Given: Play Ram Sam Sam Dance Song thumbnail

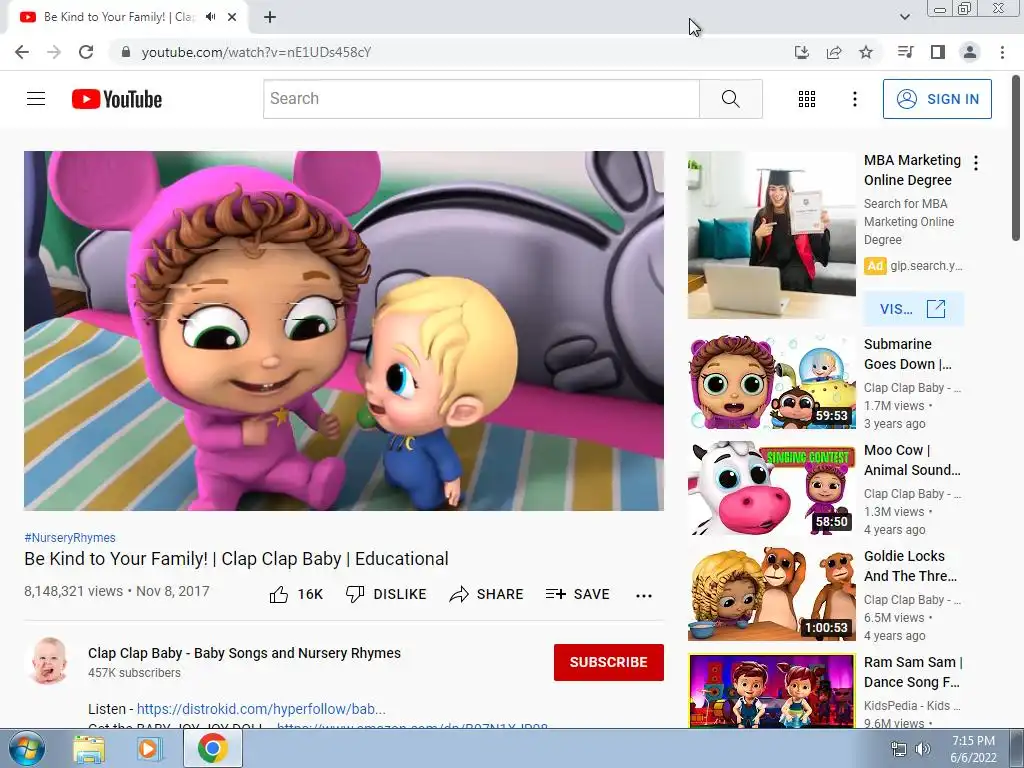Looking at the screenshot, I should click(771, 691).
